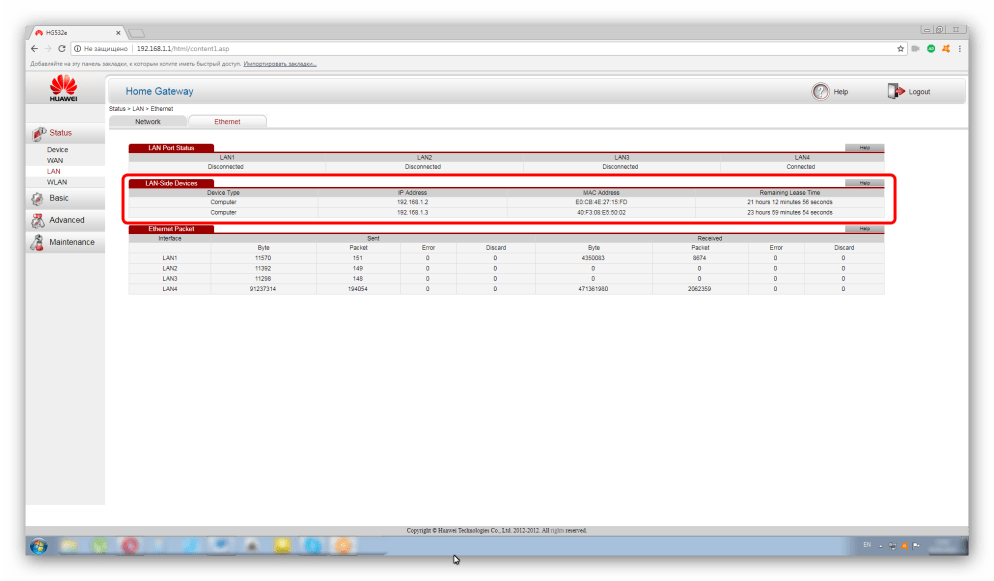Expand the Maintenance section in the sidebar
The width and height of the screenshot is (994, 581).
tap(65, 243)
